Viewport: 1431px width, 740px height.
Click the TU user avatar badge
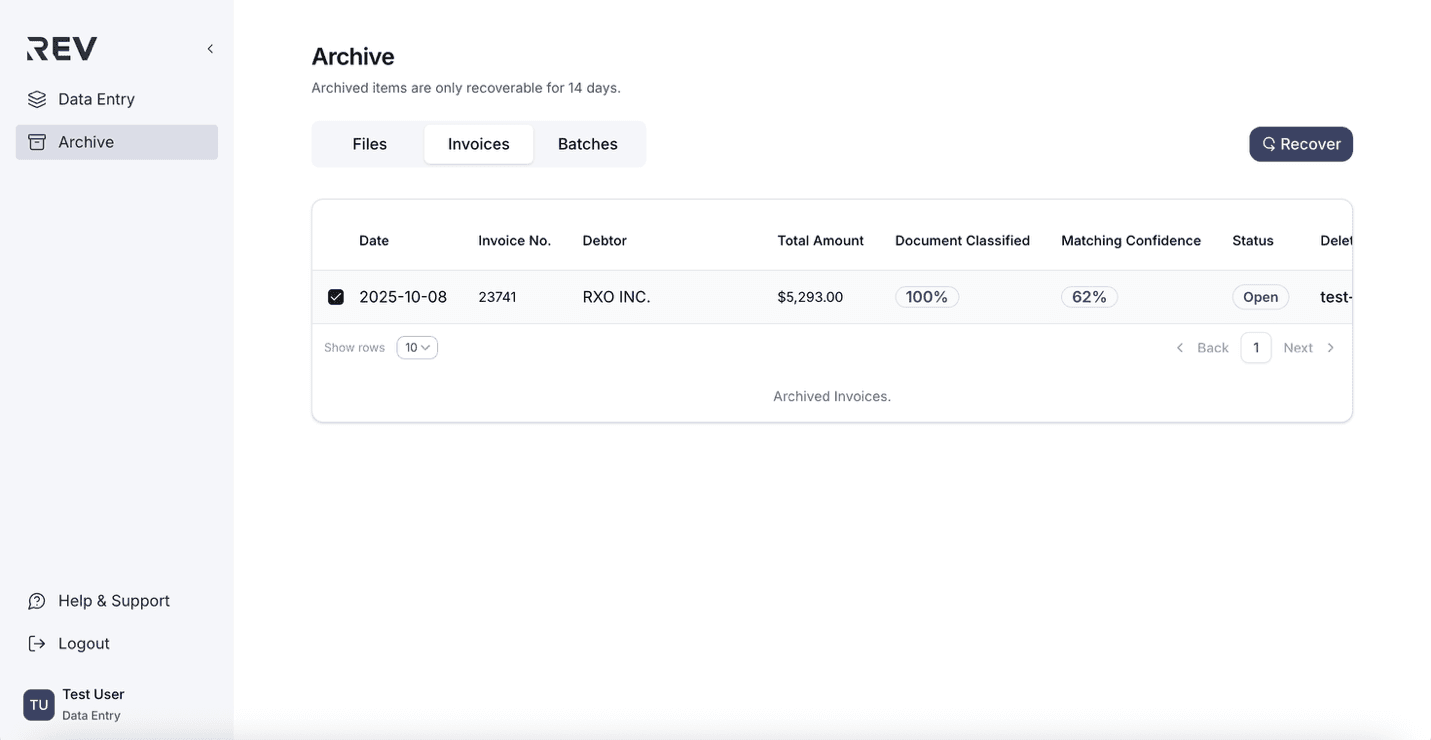coord(38,704)
